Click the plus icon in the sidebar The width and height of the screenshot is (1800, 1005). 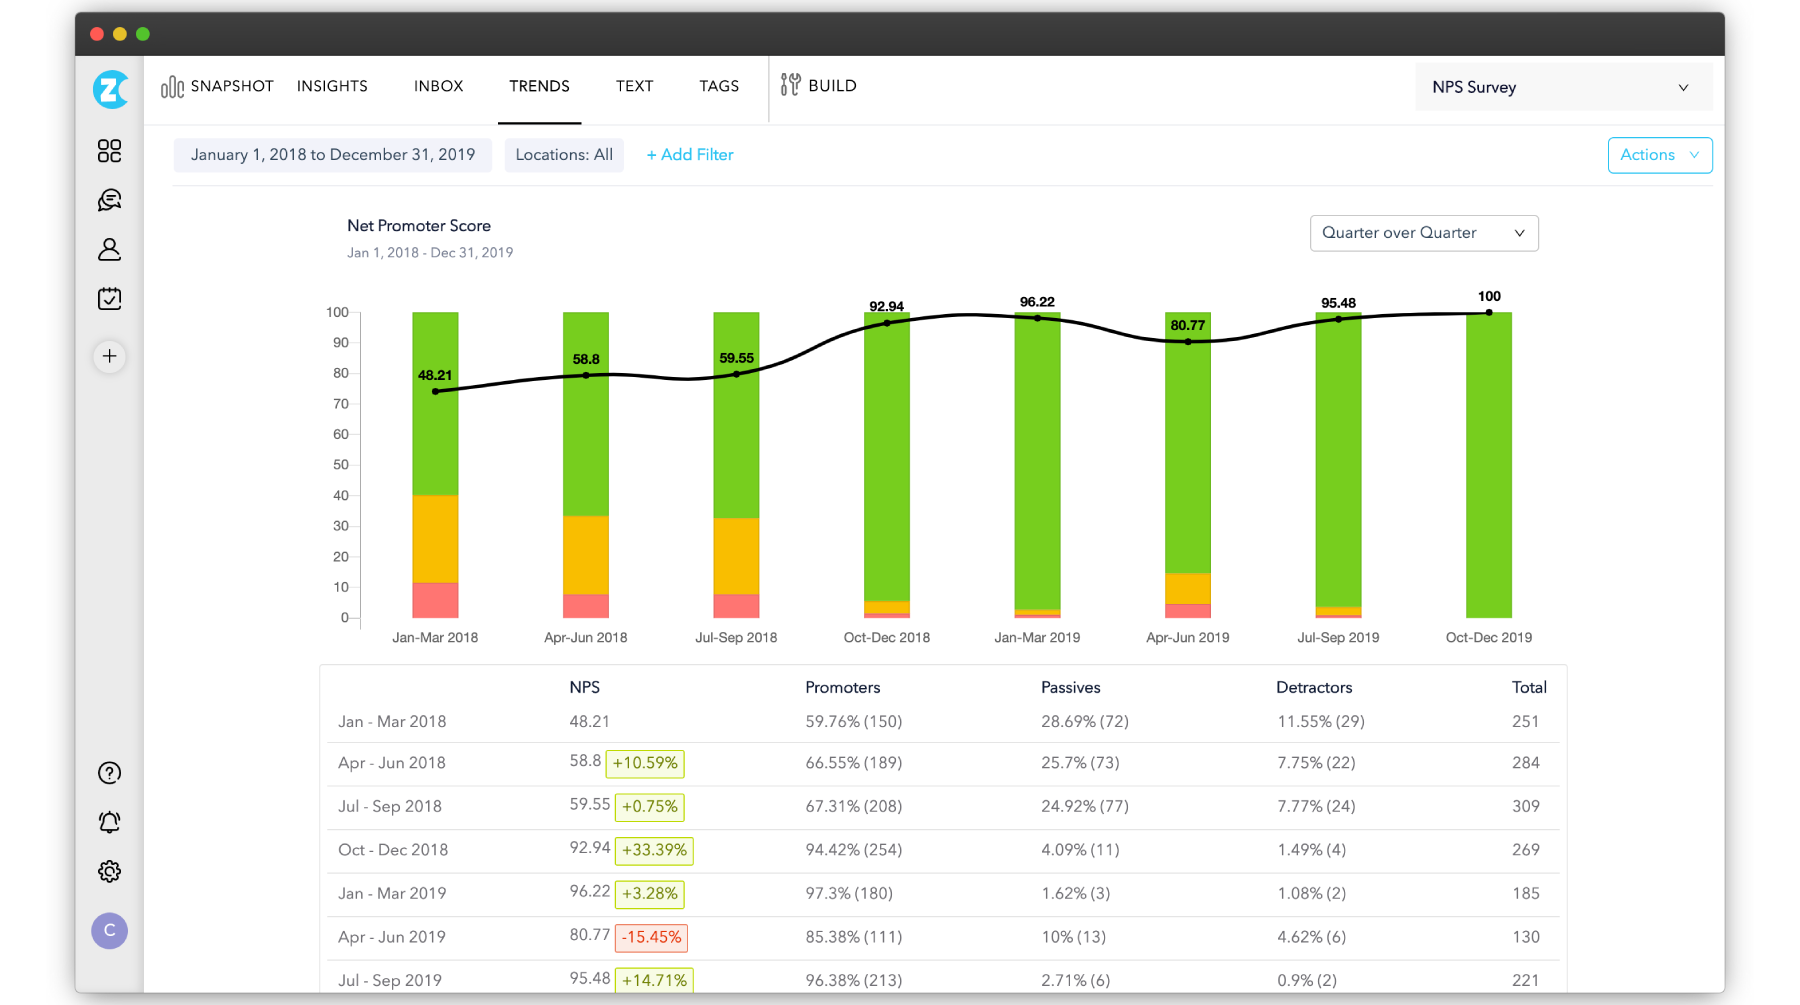pyautogui.click(x=109, y=356)
